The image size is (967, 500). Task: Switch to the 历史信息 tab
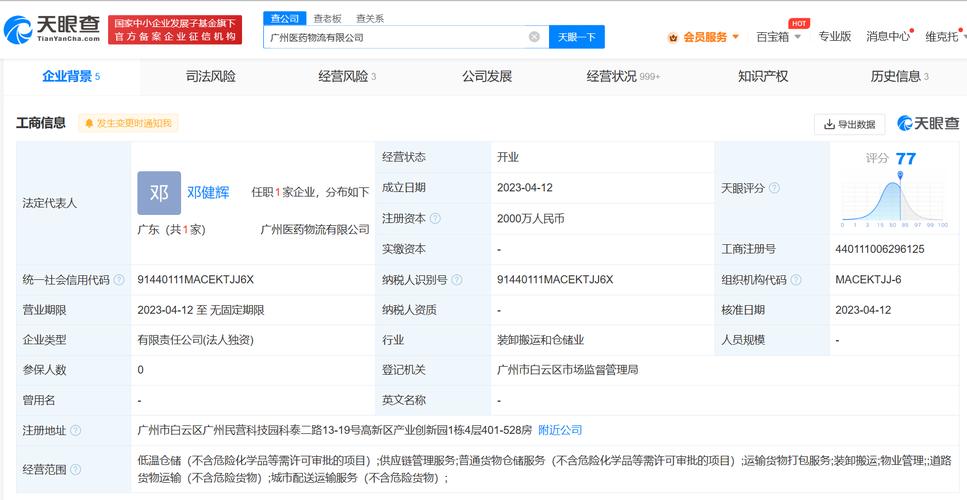900,76
